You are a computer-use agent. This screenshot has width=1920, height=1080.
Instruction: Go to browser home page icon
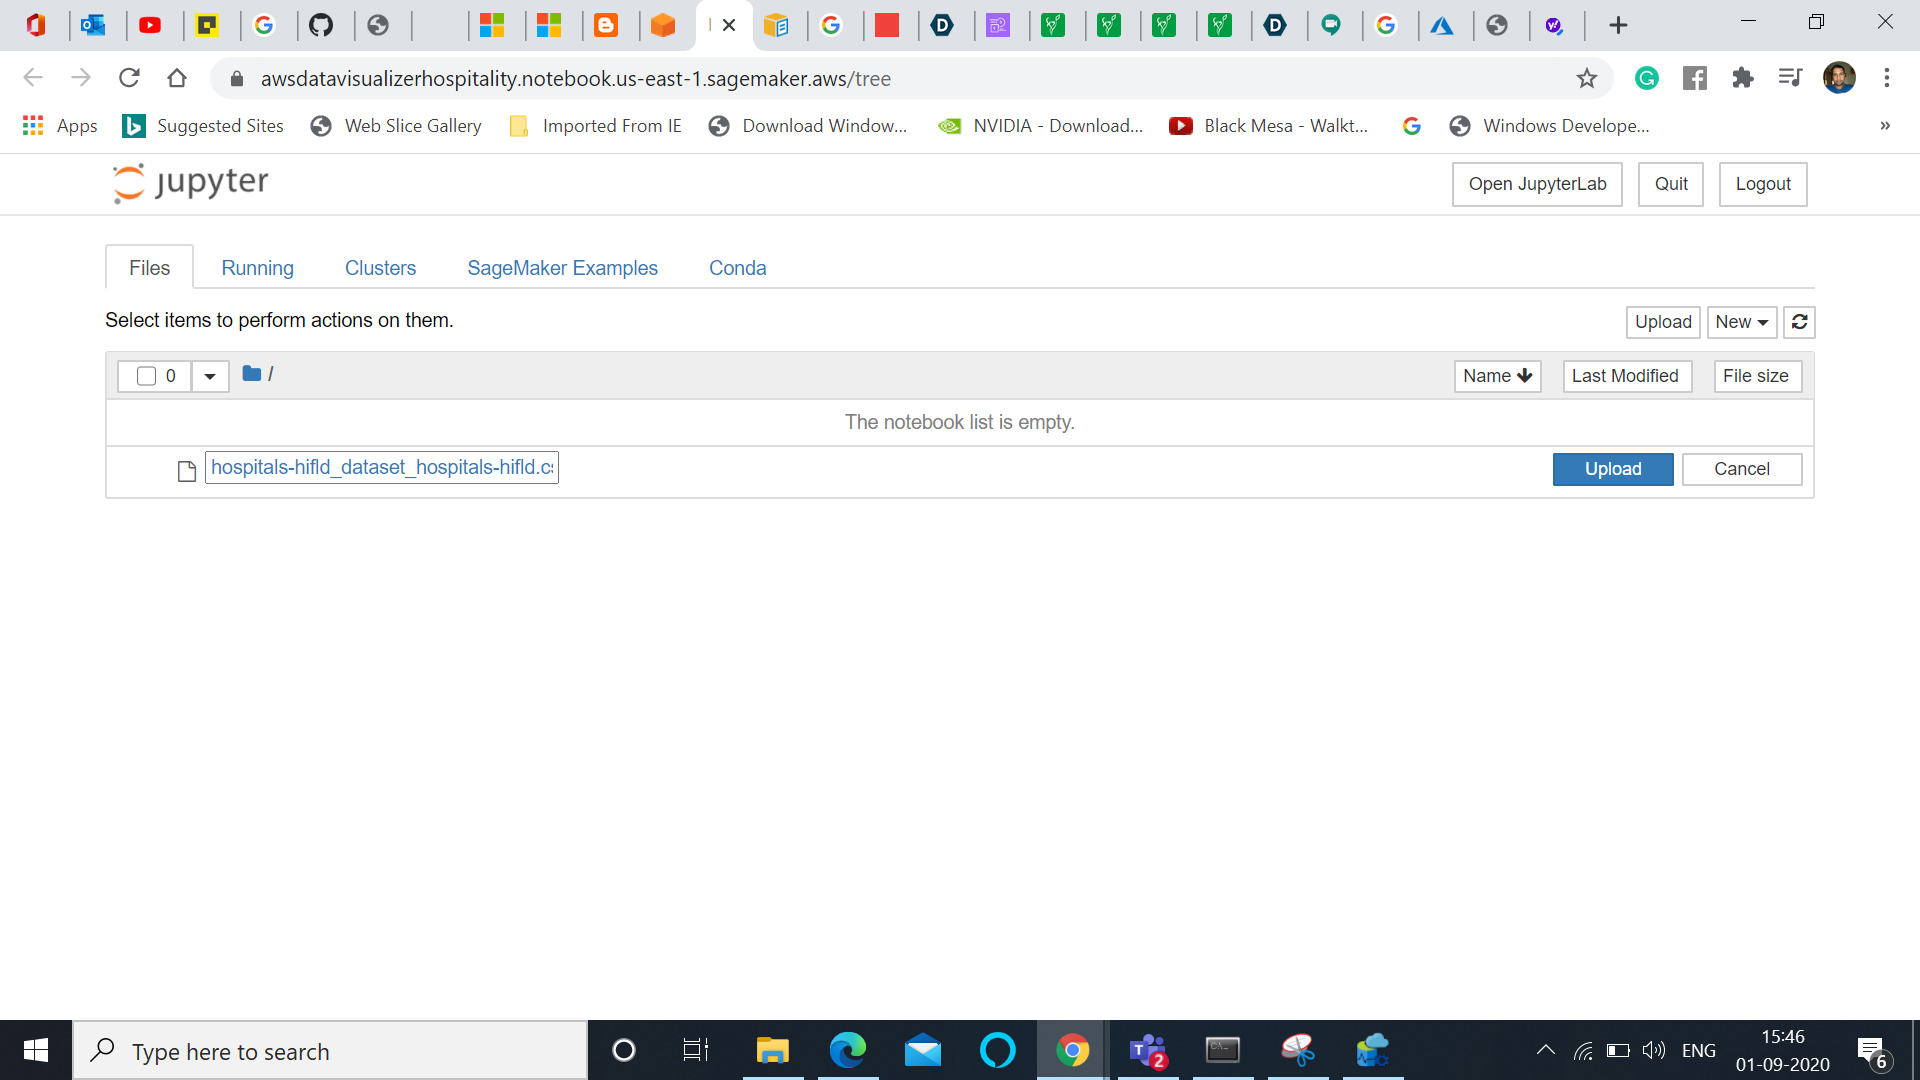[177, 78]
